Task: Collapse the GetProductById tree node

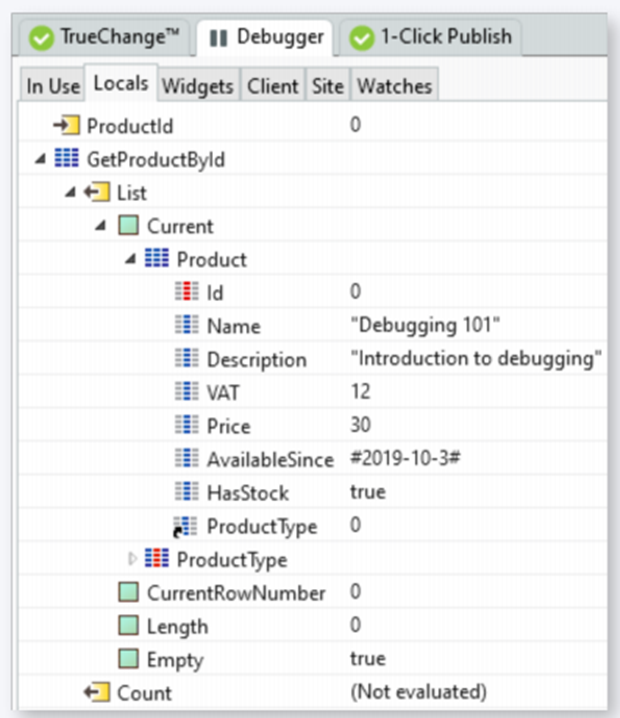Action: click(x=39, y=160)
